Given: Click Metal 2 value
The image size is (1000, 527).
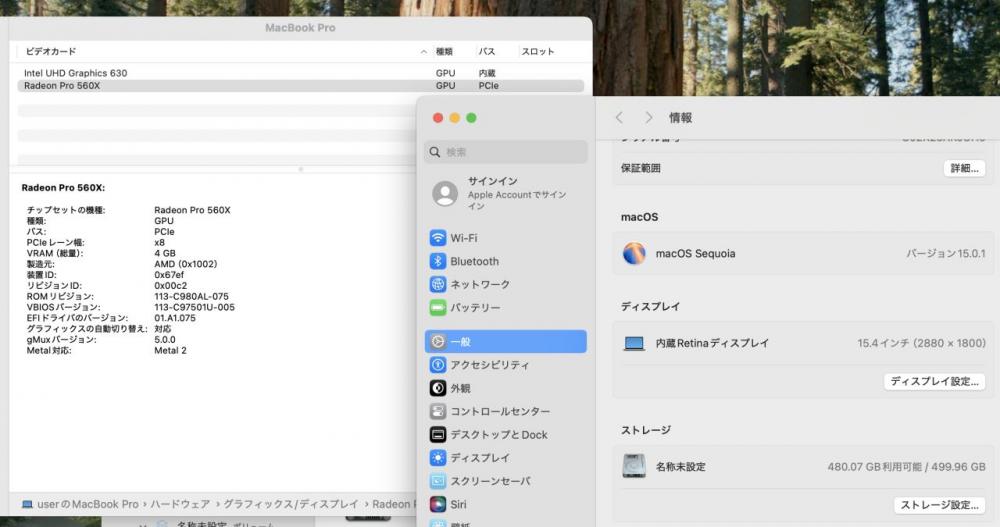Looking at the screenshot, I should pyautogui.click(x=170, y=350).
